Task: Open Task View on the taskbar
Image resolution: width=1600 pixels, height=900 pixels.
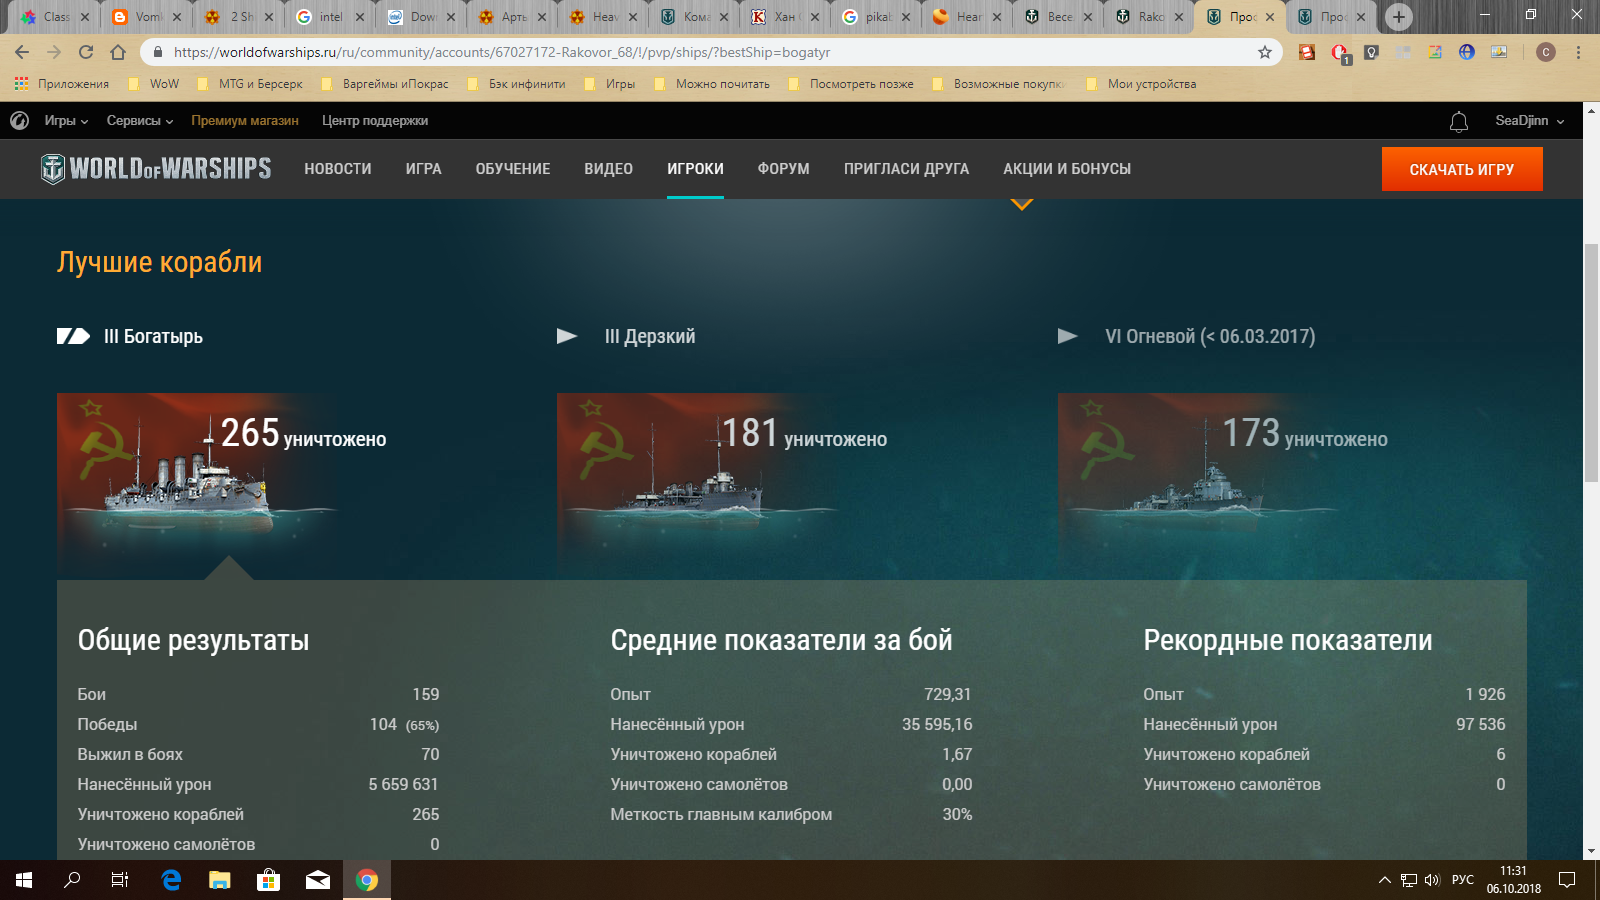Action: [x=120, y=880]
